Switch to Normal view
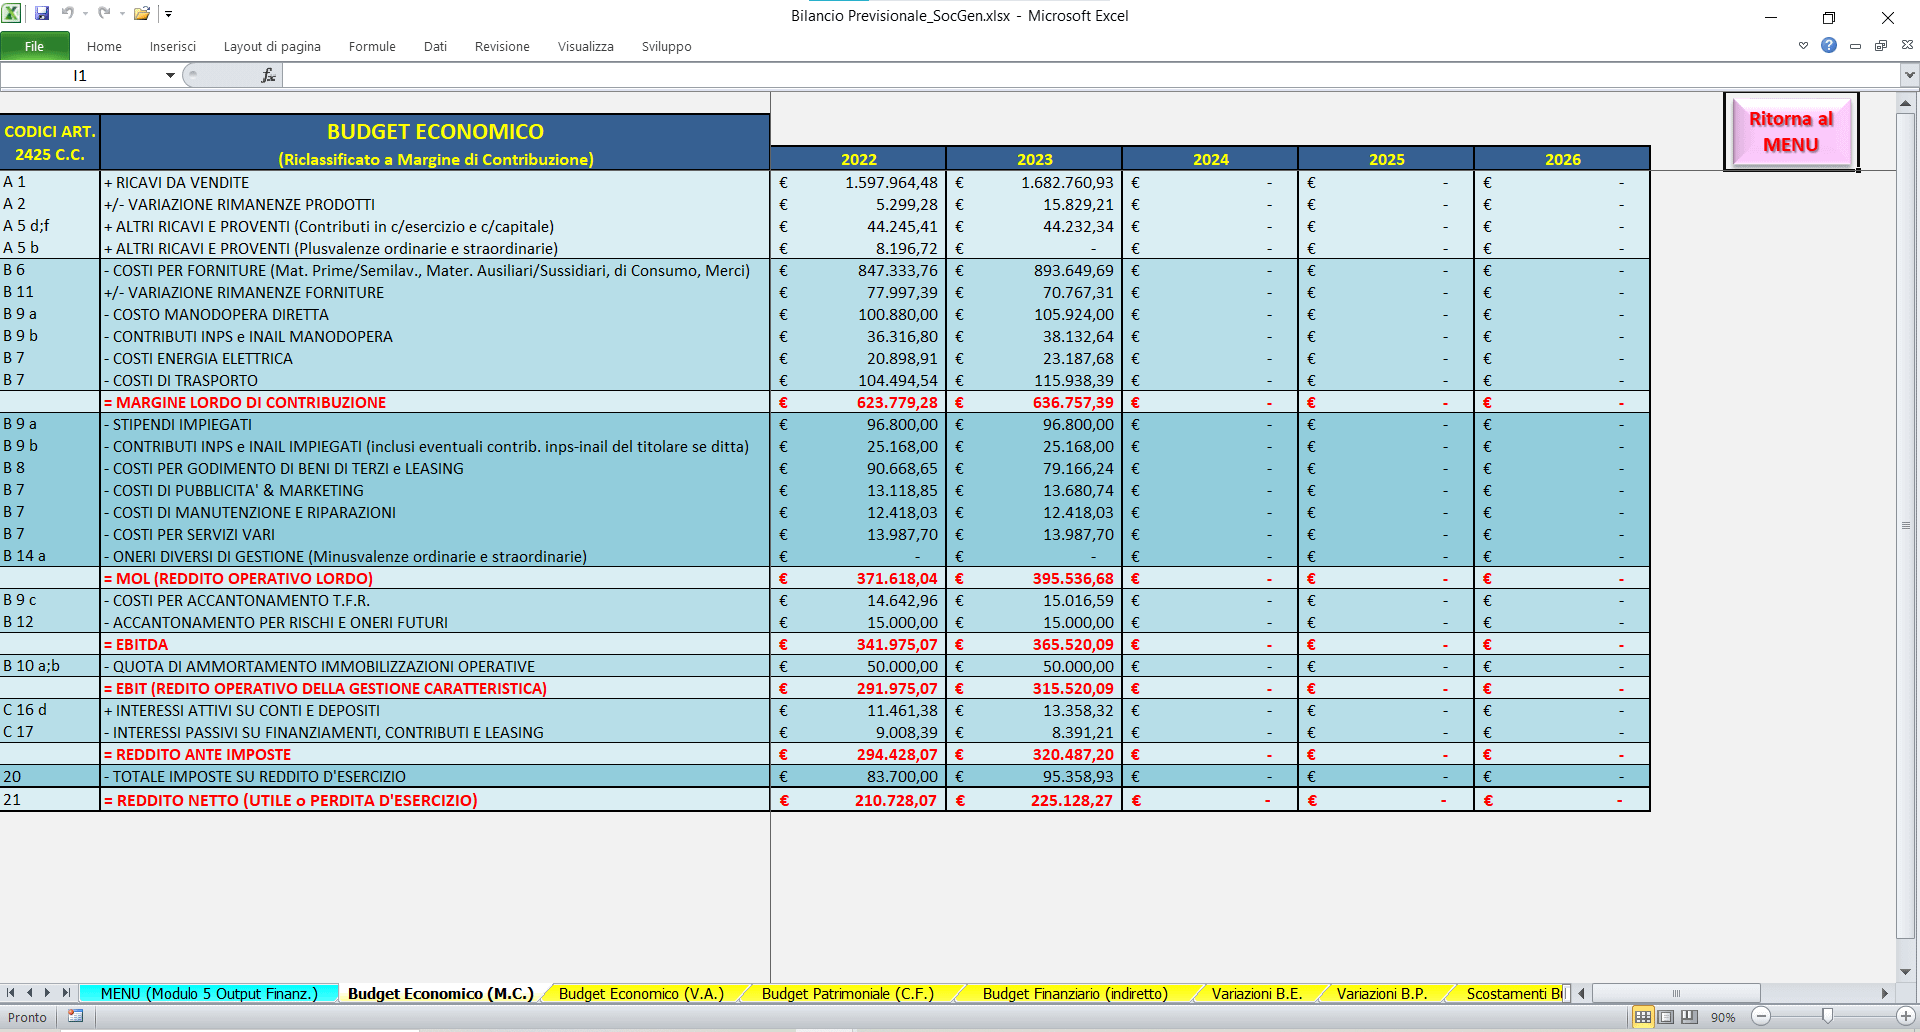Screen dimensions: 1920x1032 coord(1643,1017)
